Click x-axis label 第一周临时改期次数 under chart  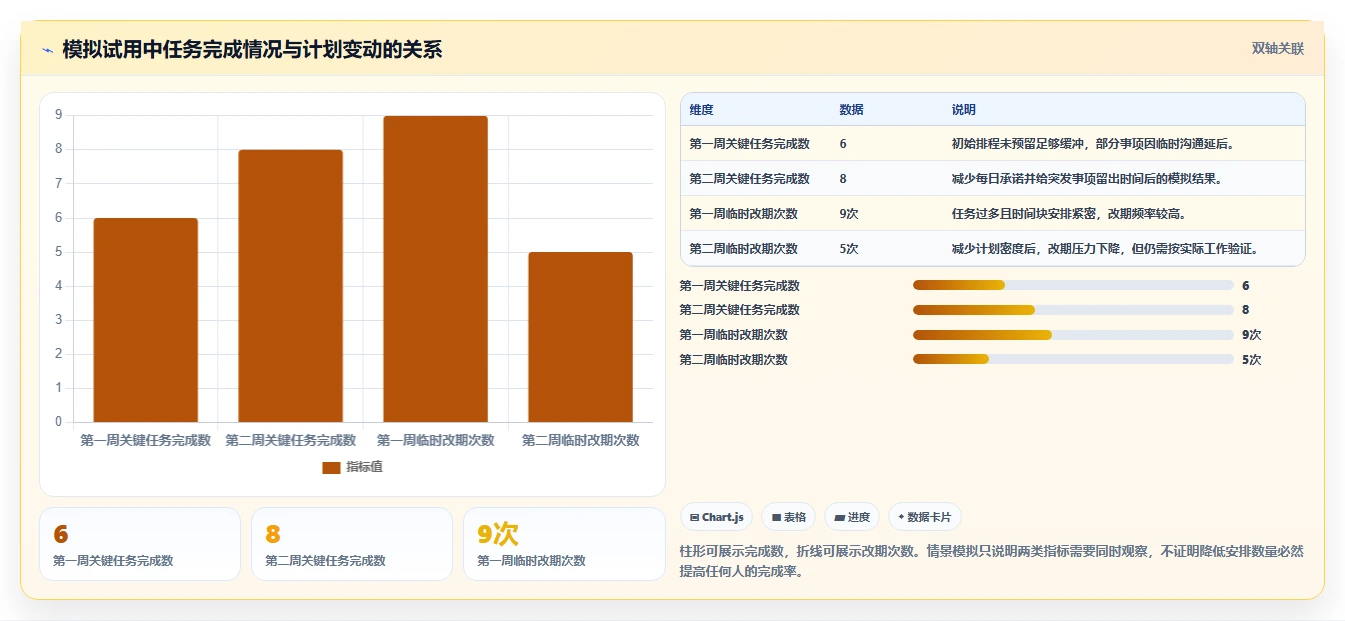point(436,440)
